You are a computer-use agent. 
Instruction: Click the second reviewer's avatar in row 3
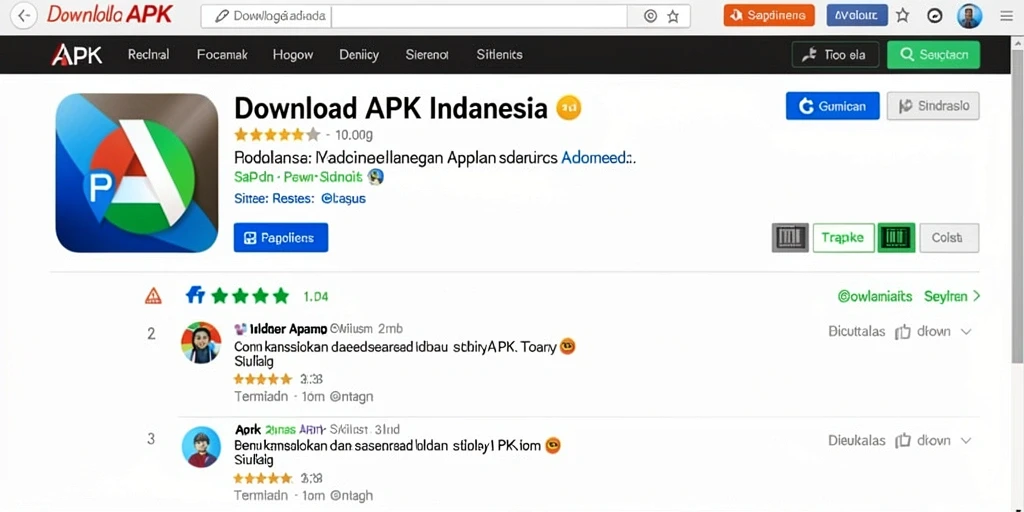202,447
